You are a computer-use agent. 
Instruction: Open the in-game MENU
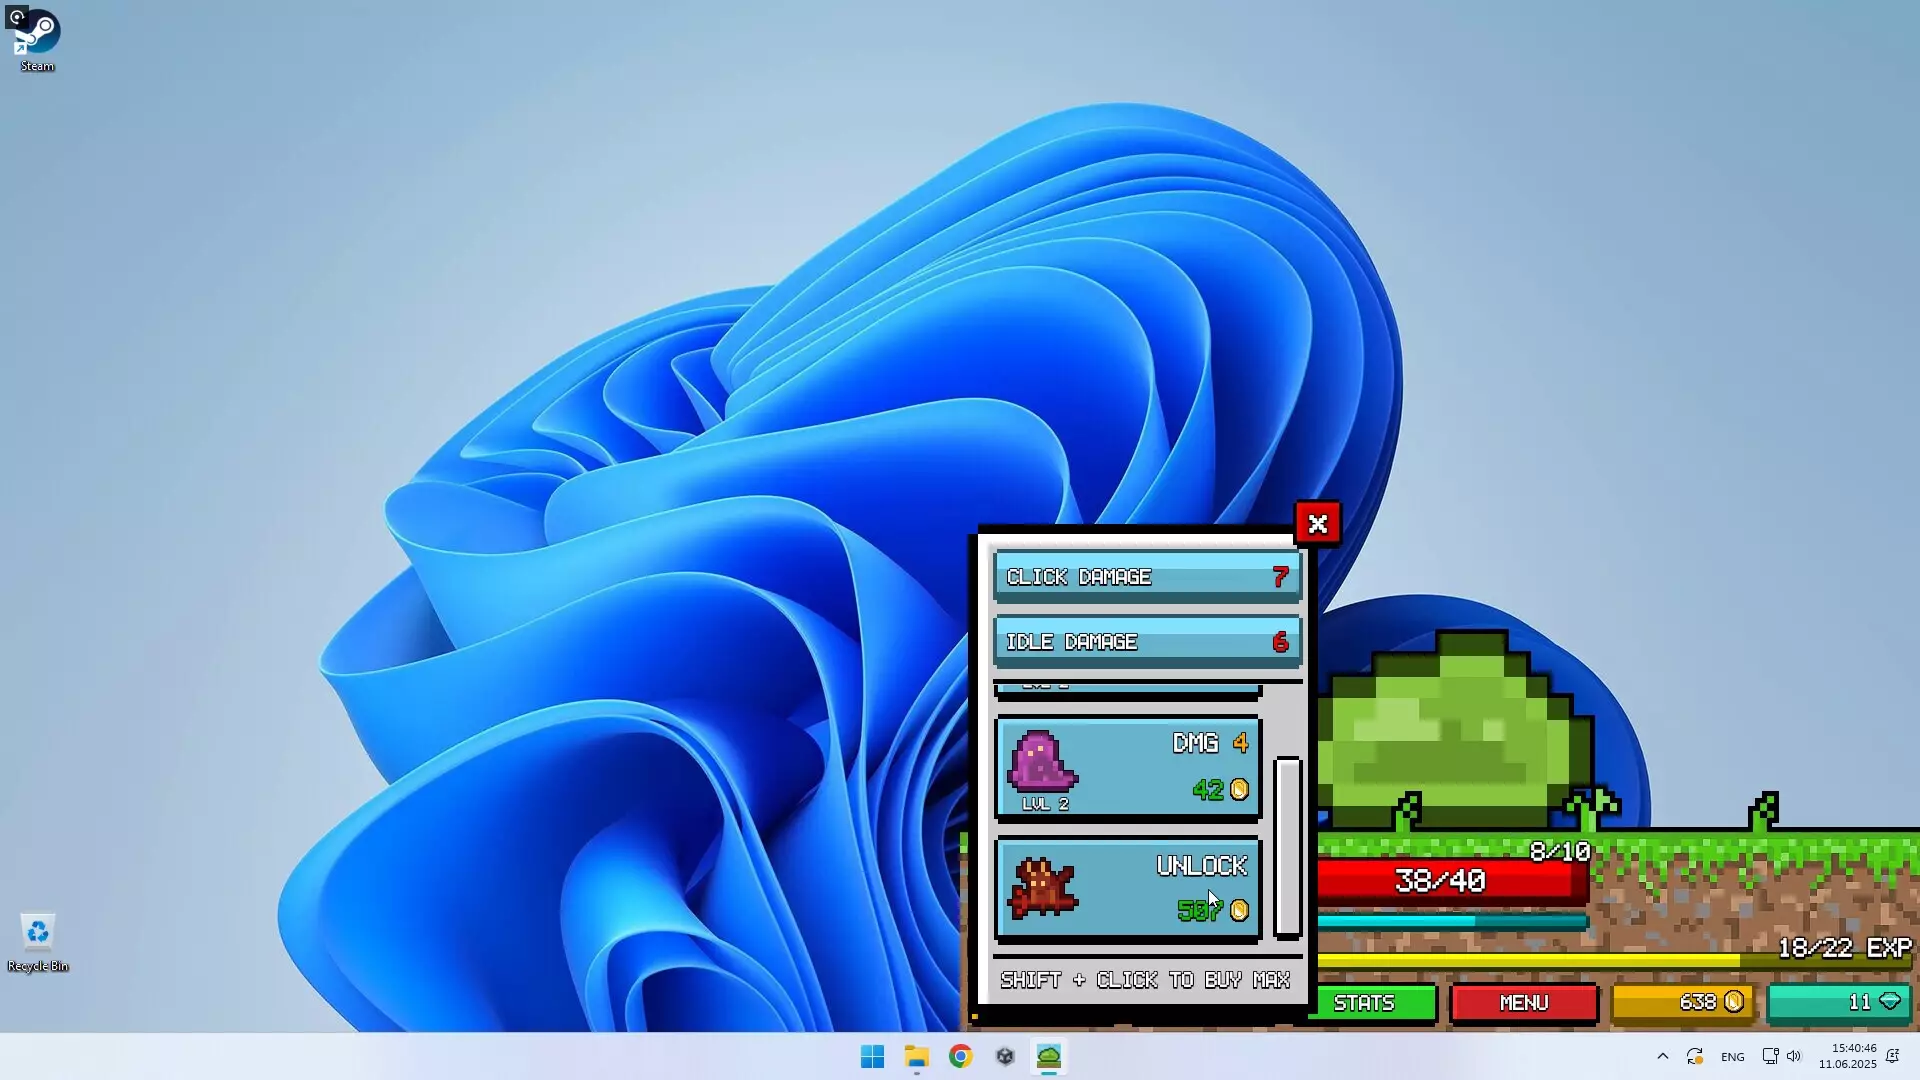(x=1523, y=1003)
